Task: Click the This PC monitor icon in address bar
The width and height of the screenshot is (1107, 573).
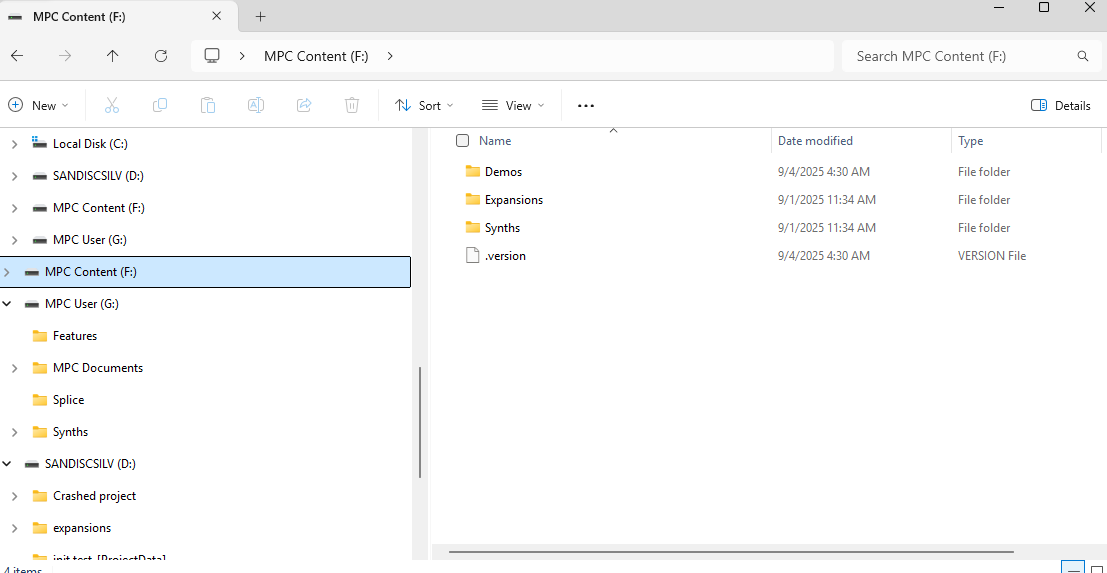Action: [x=212, y=56]
